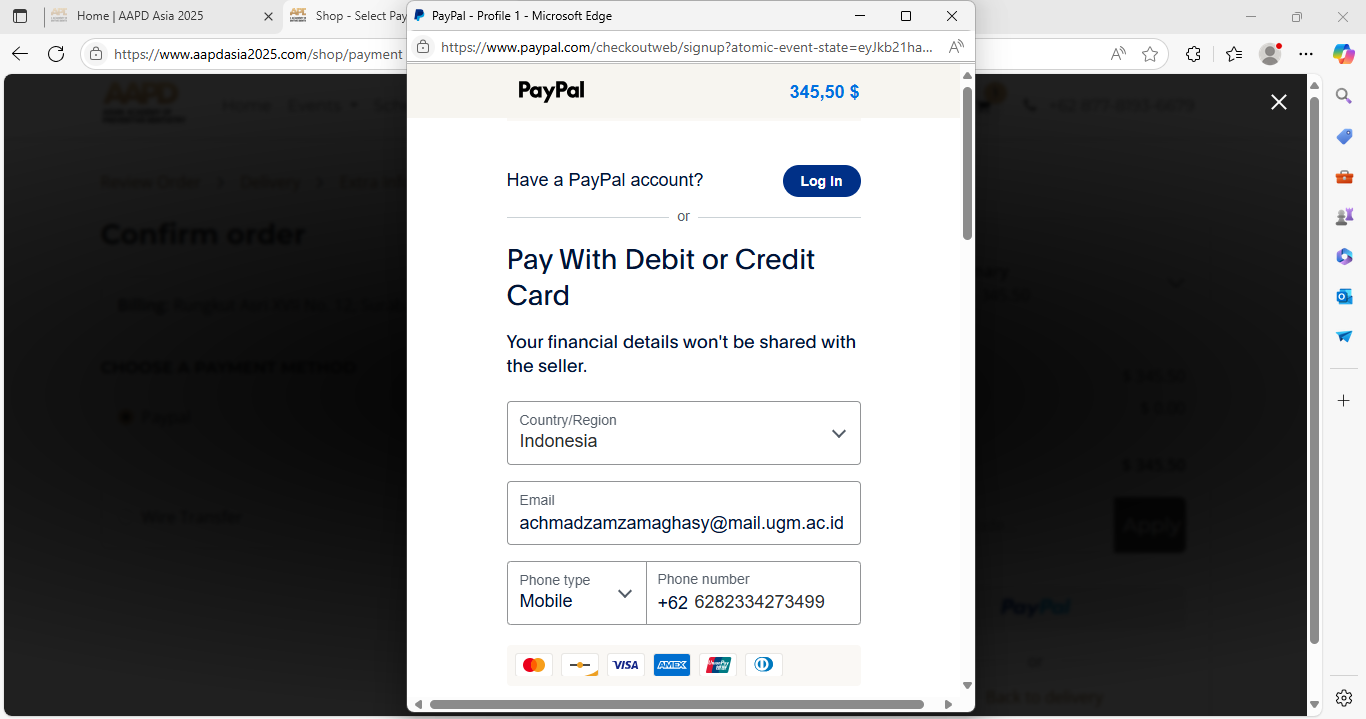1366x719 pixels.
Task: Click the Visa card logo icon
Action: 626,665
